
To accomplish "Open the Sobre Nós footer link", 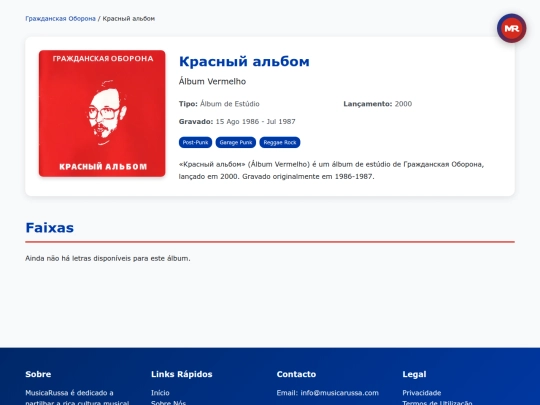I will click(168, 403).
